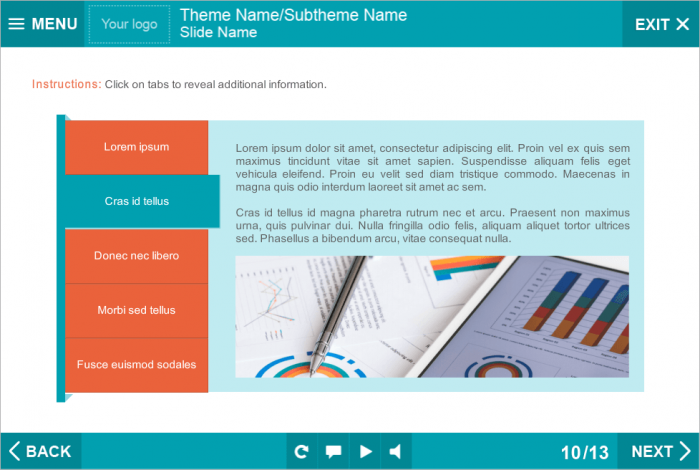Select the 'Cras id tellus' tab
The height and width of the screenshot is (470, 700).
click(142, 201)
